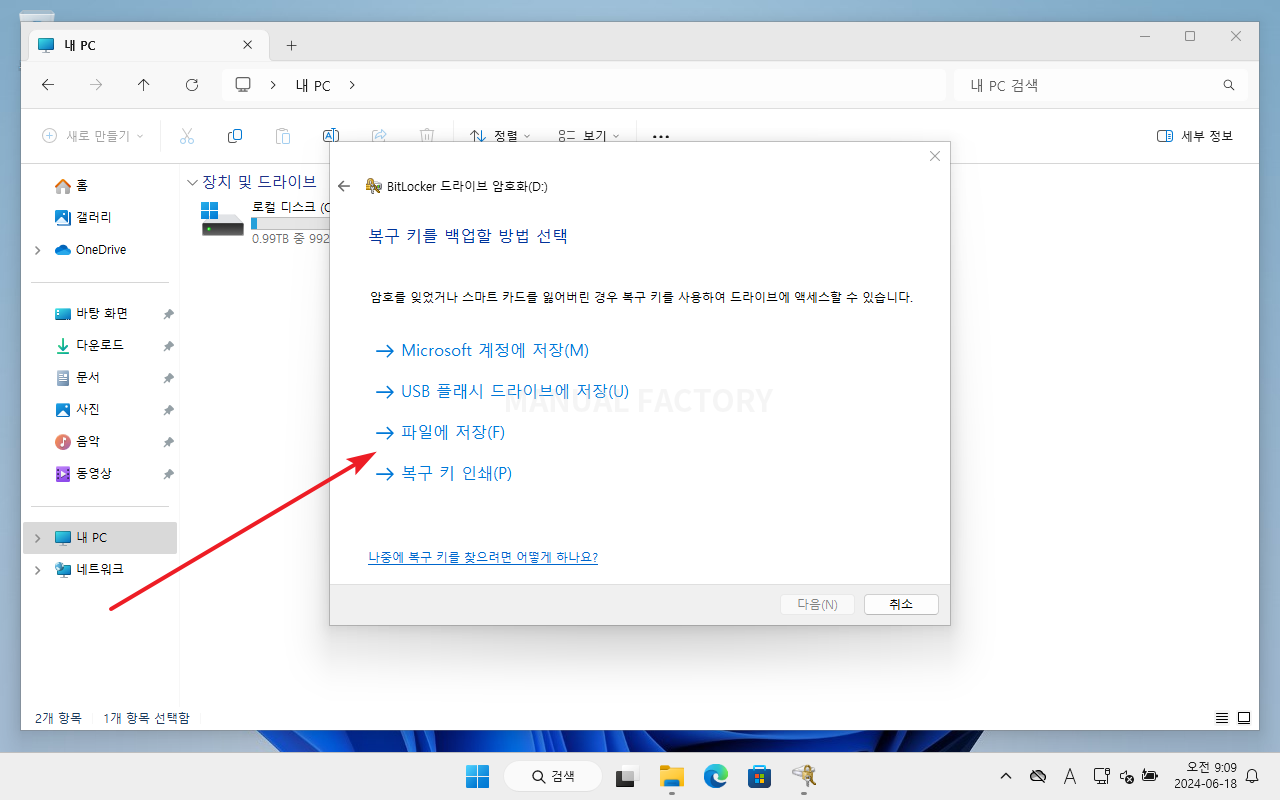Switch to large icons view icon
1280x800 pixels.
(x=1244, y=718)
